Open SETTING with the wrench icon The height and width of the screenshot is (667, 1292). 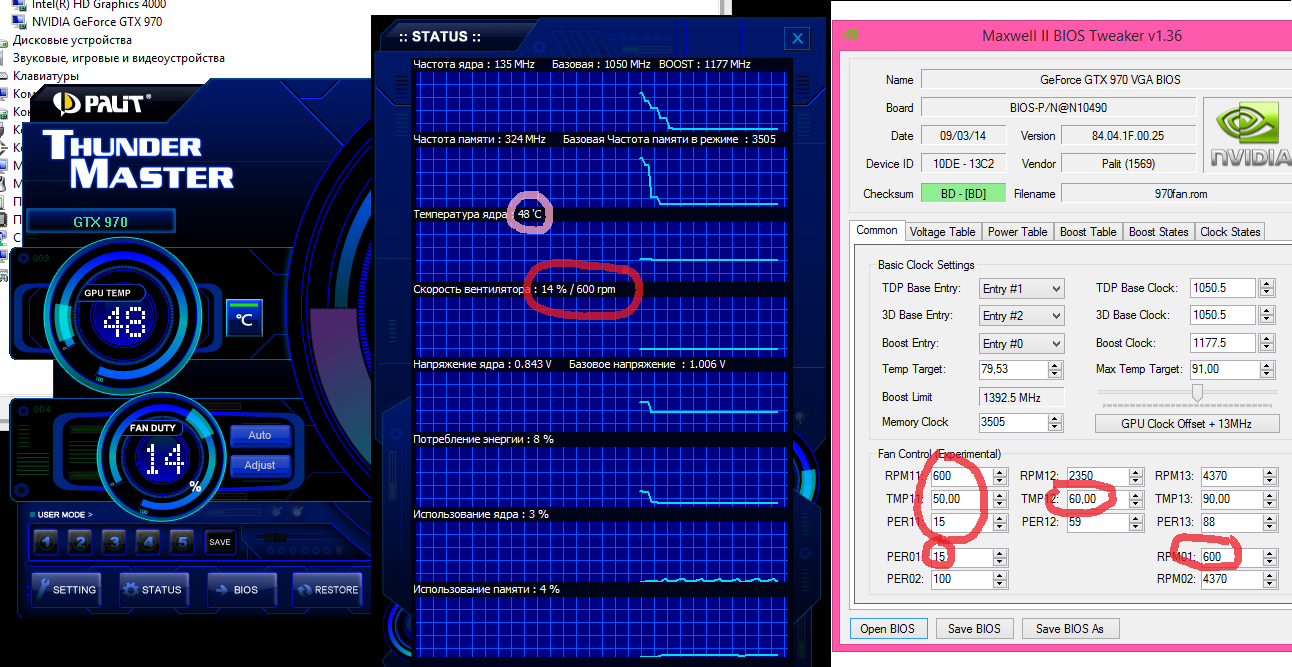point(66,589)
